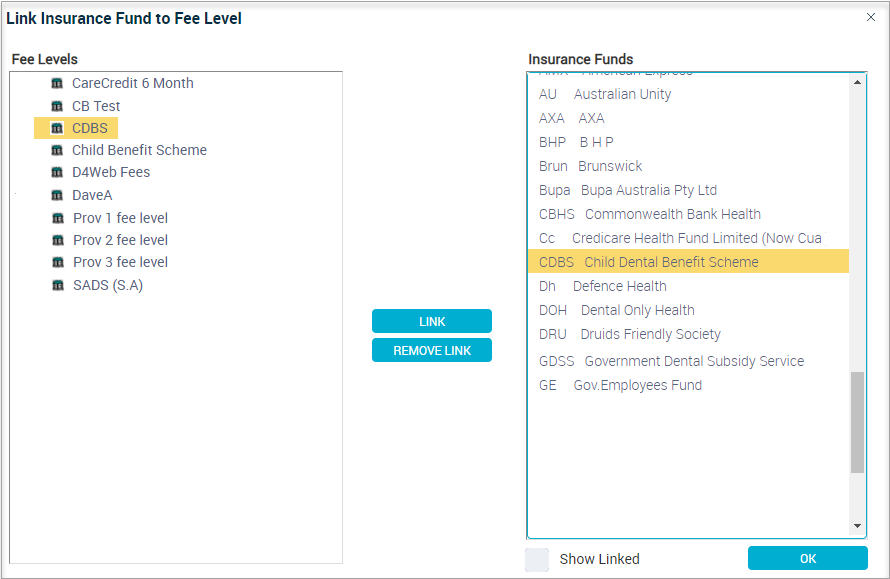
Task: Select Bupa Australia Pty Ltd fund
Action: [x=628, y=190]
